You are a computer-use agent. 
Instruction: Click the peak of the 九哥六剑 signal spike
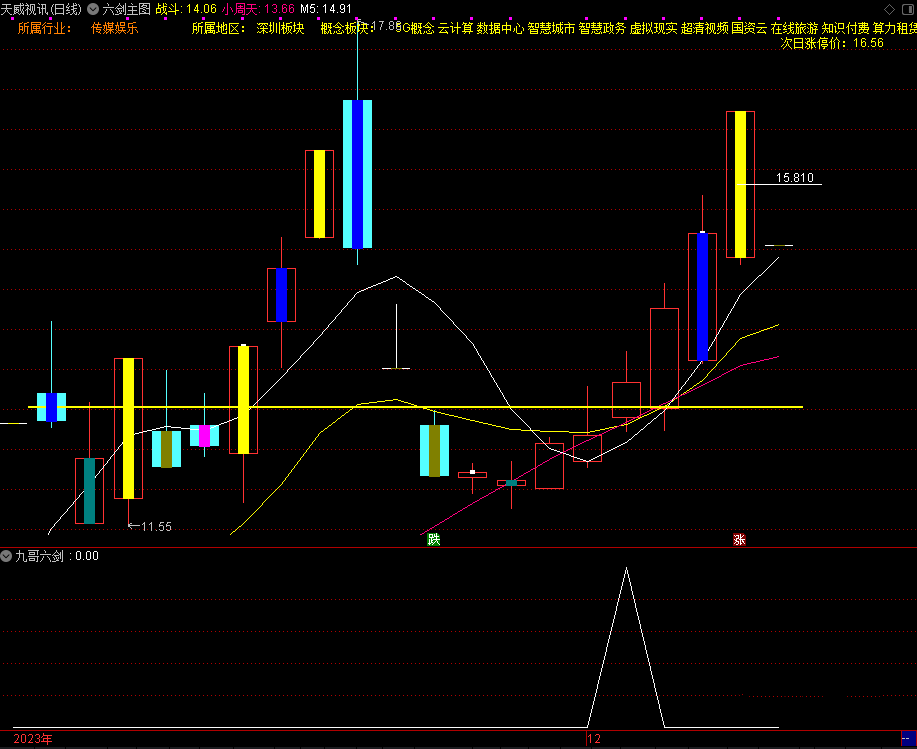[x=626, y=569]
